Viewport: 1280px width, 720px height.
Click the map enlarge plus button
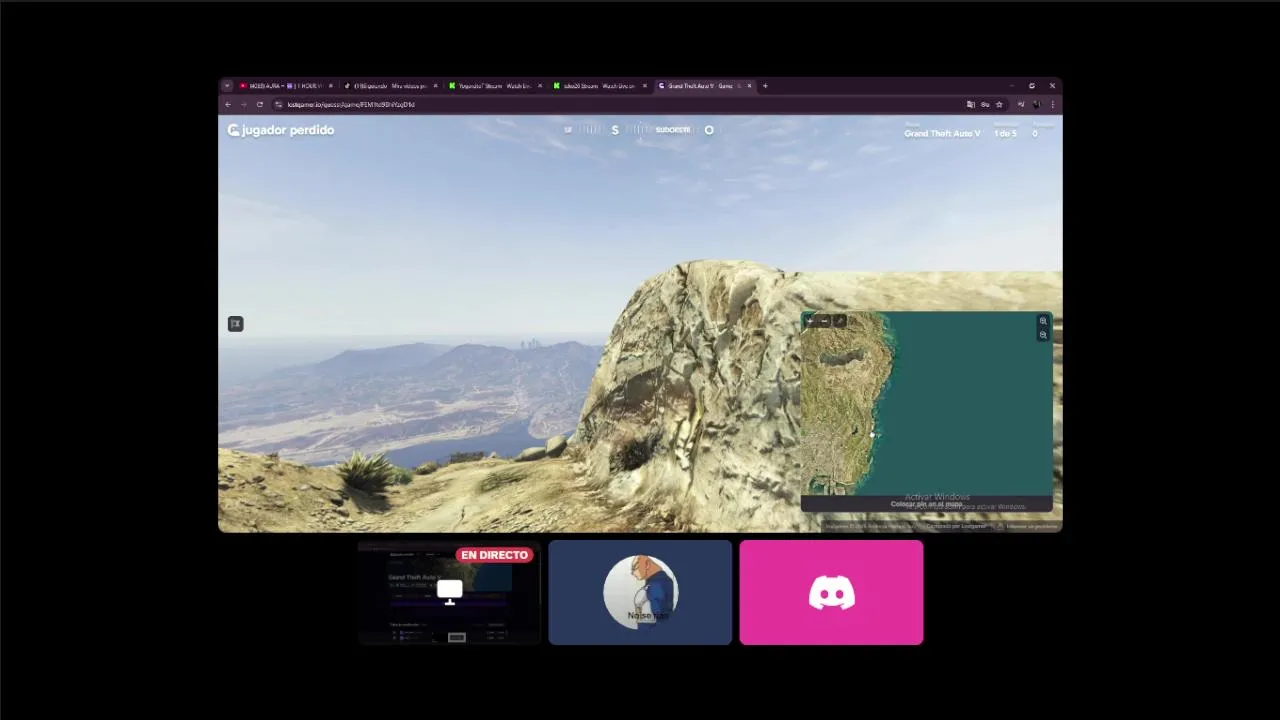coord(809,321)
